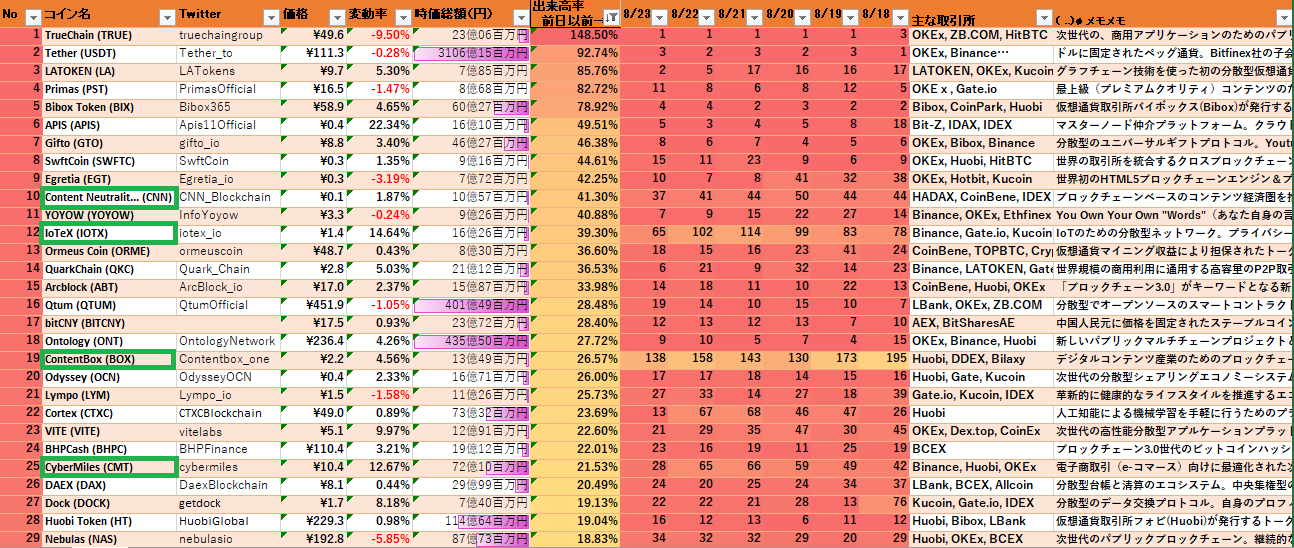Open the 価格 column filter dropdown

[x=336, y=17]
